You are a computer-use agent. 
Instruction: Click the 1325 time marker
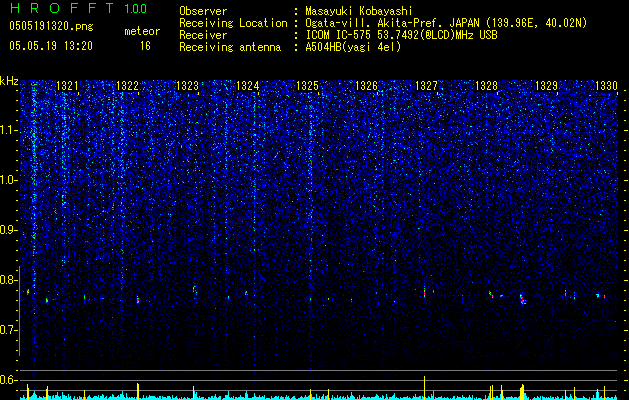[307, 86]
